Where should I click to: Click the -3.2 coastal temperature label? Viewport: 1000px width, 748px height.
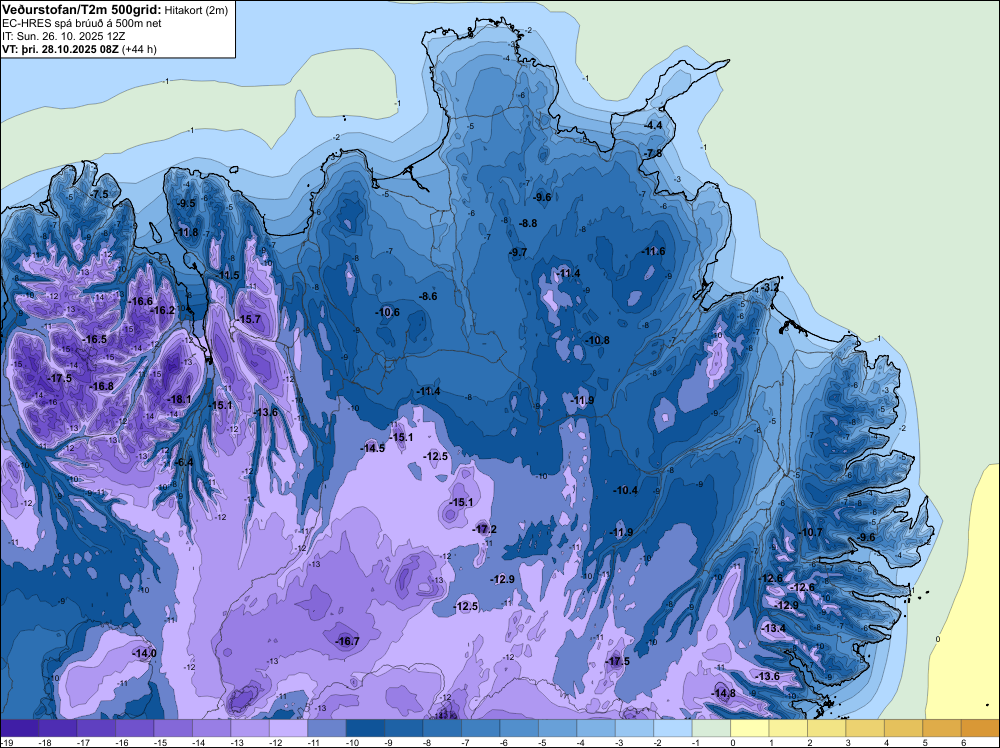(x=770, y=288)
